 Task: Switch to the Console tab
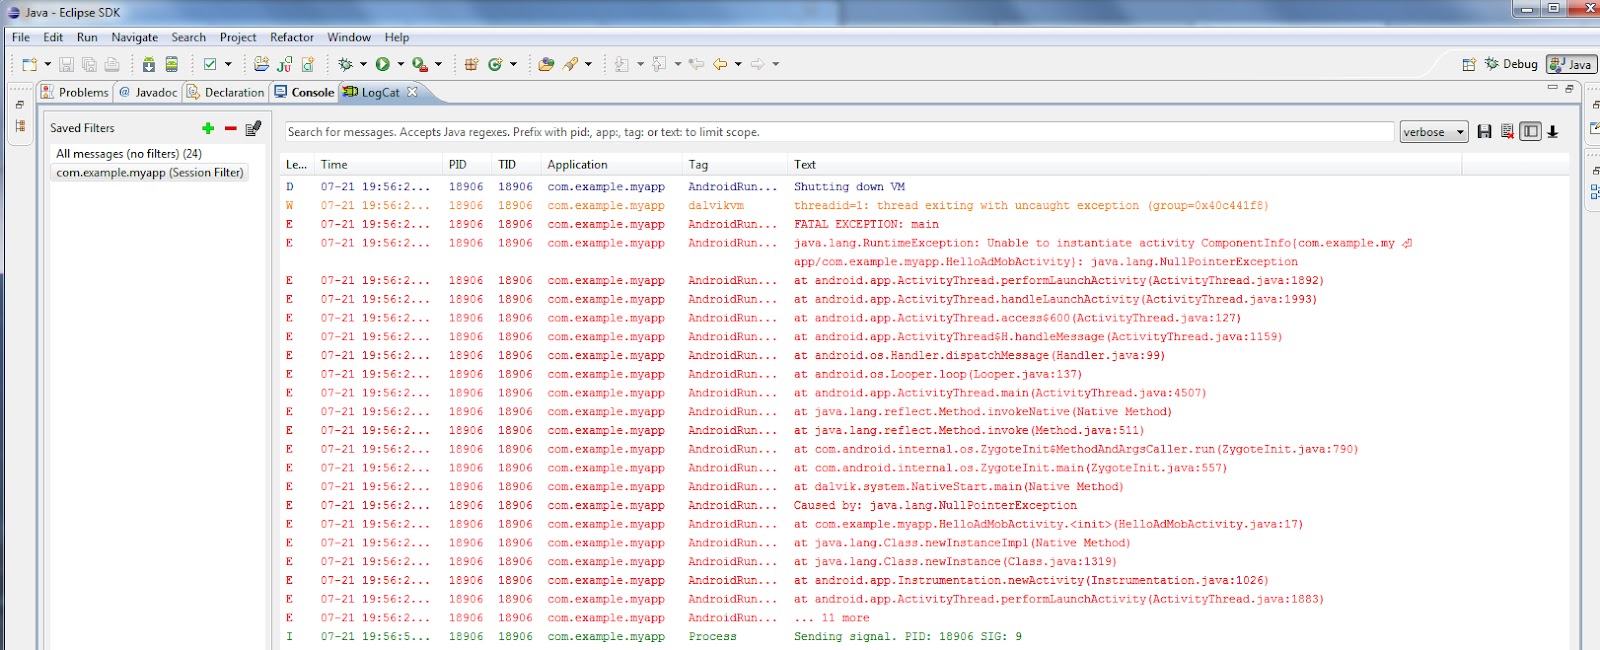click(x=305, y=92)
